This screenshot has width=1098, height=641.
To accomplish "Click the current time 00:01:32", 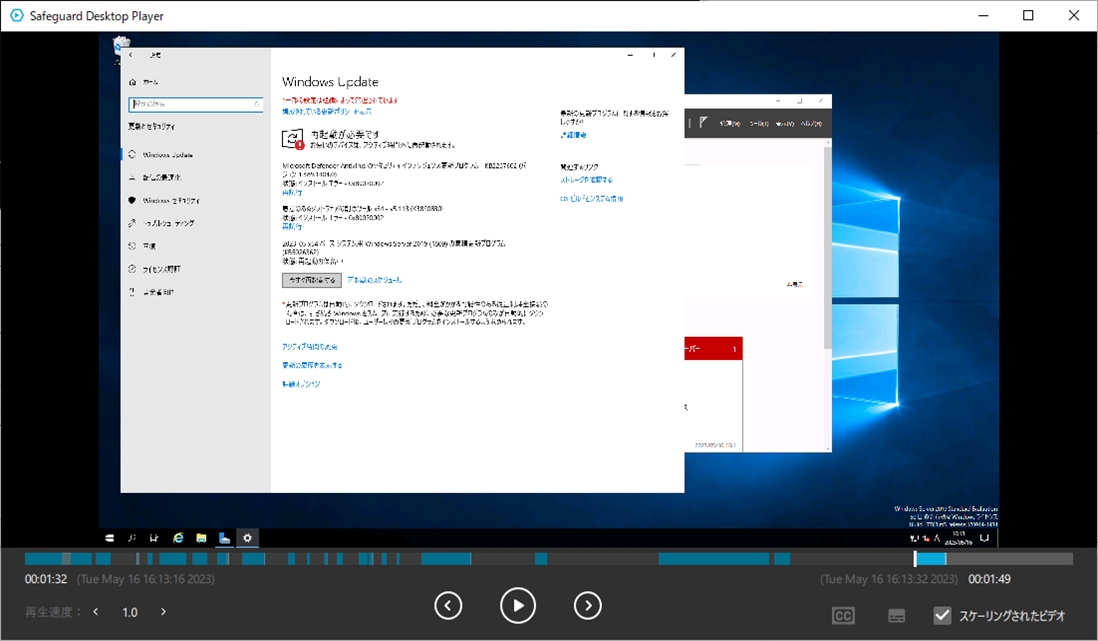I will pyautogui.click(x=46, y=579).
